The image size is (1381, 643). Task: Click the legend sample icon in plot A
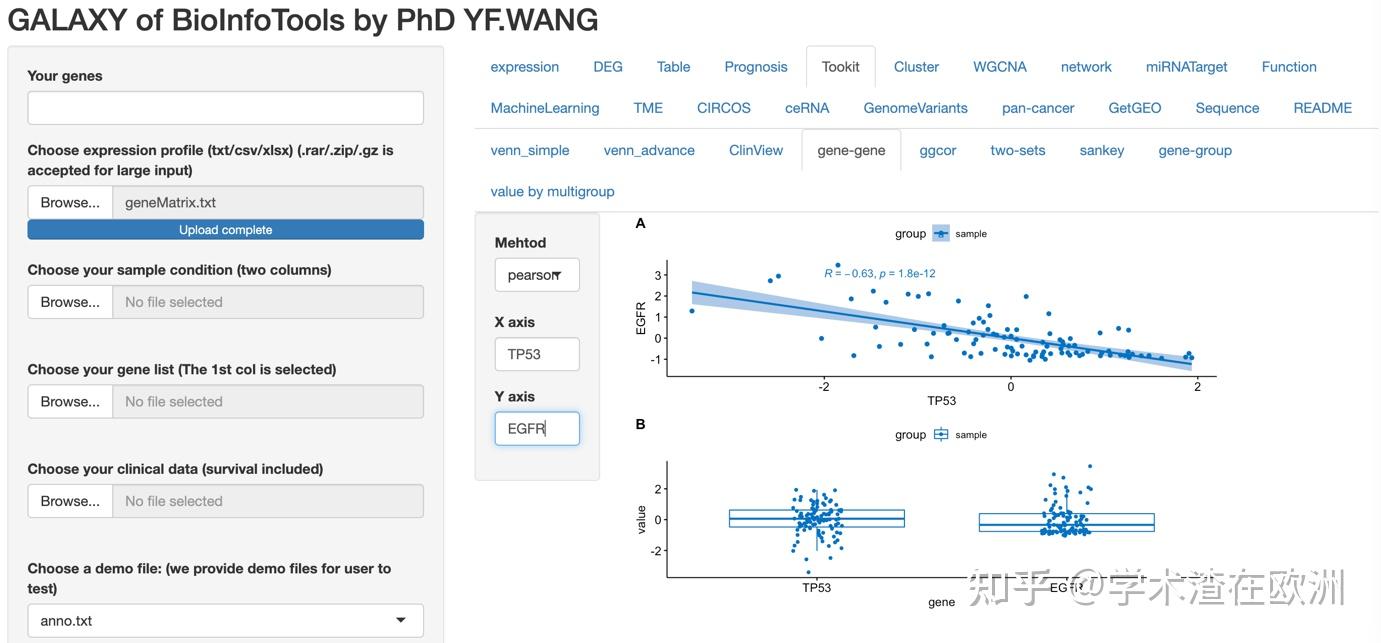pyautogui.click(x=941, y=234)
